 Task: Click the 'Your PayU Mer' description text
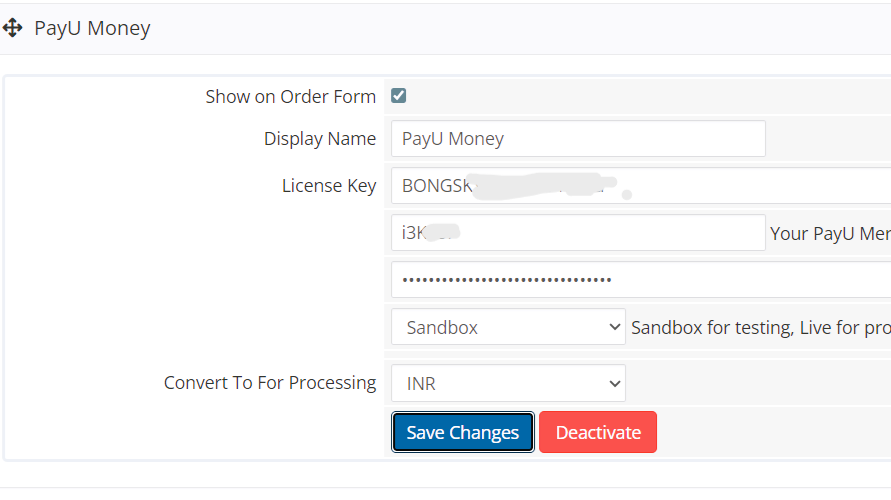click(829, 233)
